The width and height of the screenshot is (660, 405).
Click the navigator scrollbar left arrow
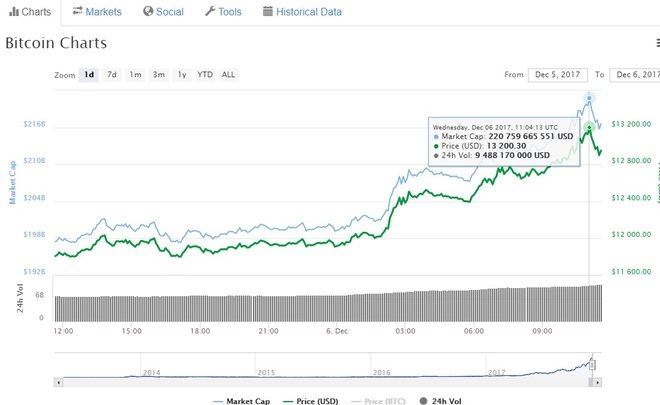coord(61,381)
